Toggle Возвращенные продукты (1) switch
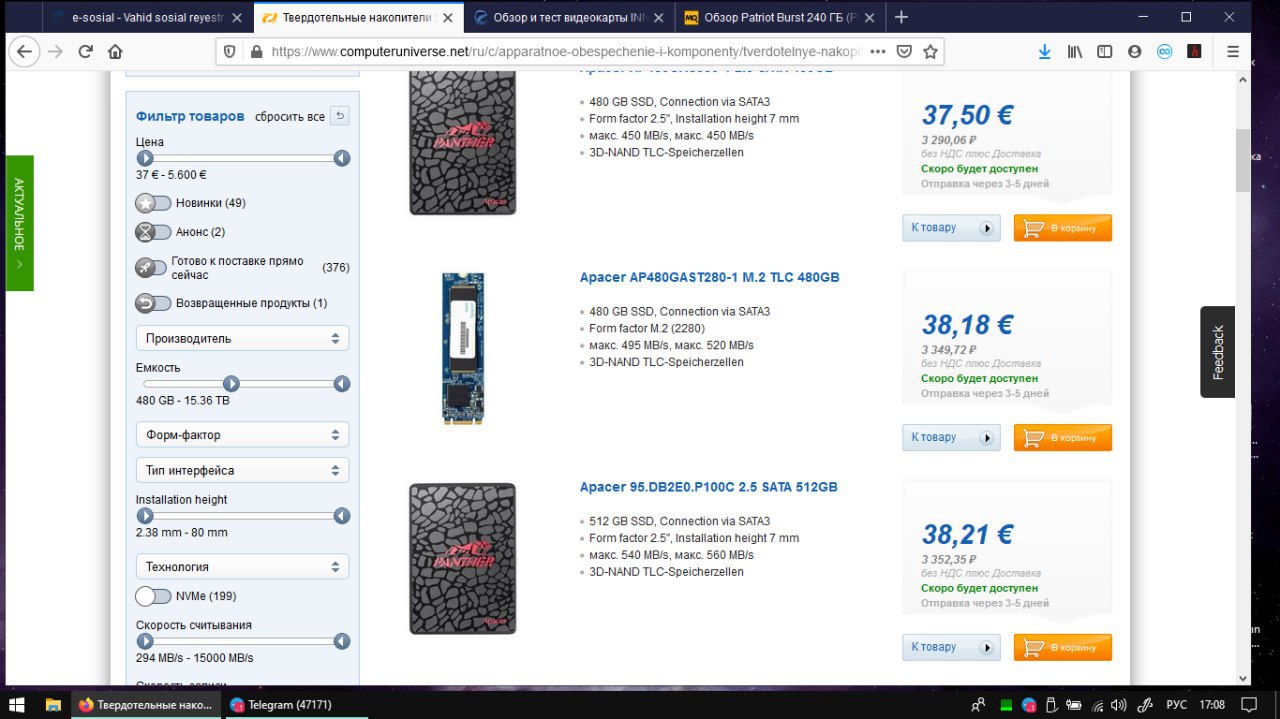 pyautogui.click(x=153, y=303)
